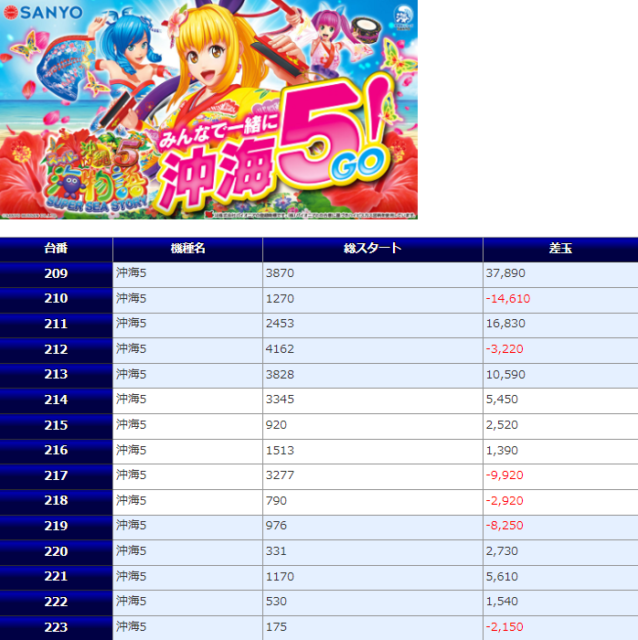Open the 沖海5 GO promotional banner image
Viewport: 638px width, 640px height.
pos(209,109)
